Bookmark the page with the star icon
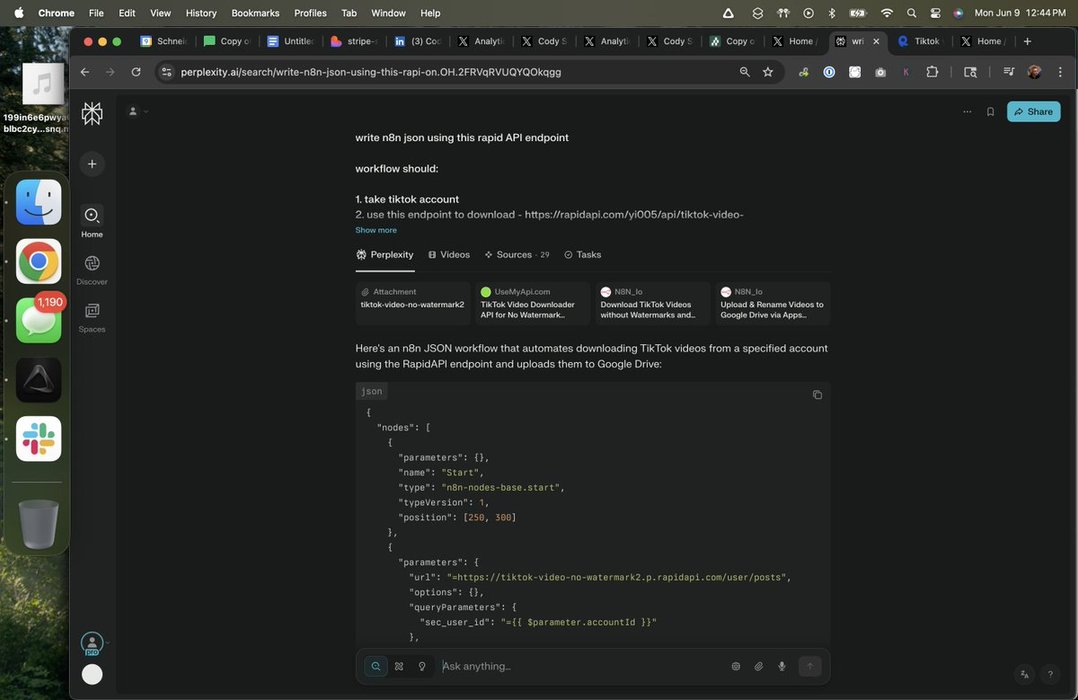 tap(768, 72)
